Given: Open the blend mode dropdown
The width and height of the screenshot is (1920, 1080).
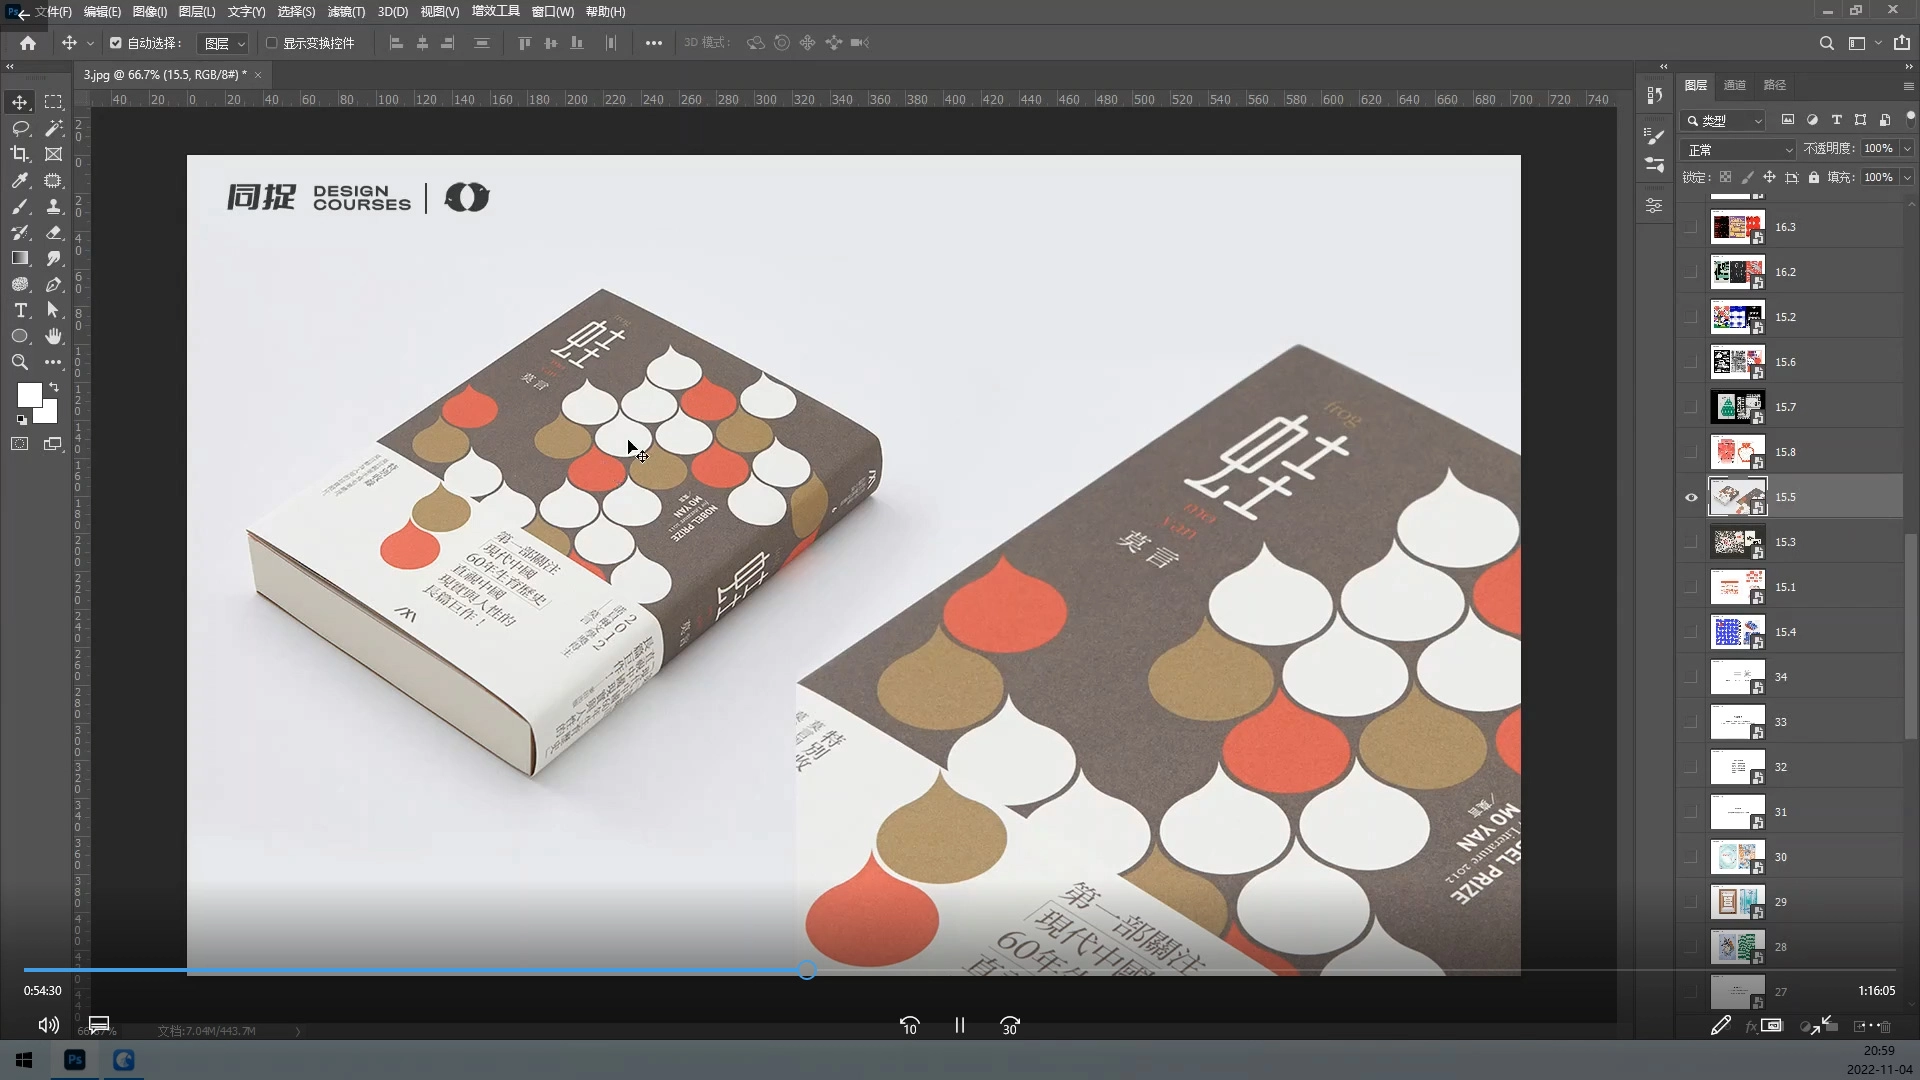Looking at the screenshot, I should (1739, 149).
